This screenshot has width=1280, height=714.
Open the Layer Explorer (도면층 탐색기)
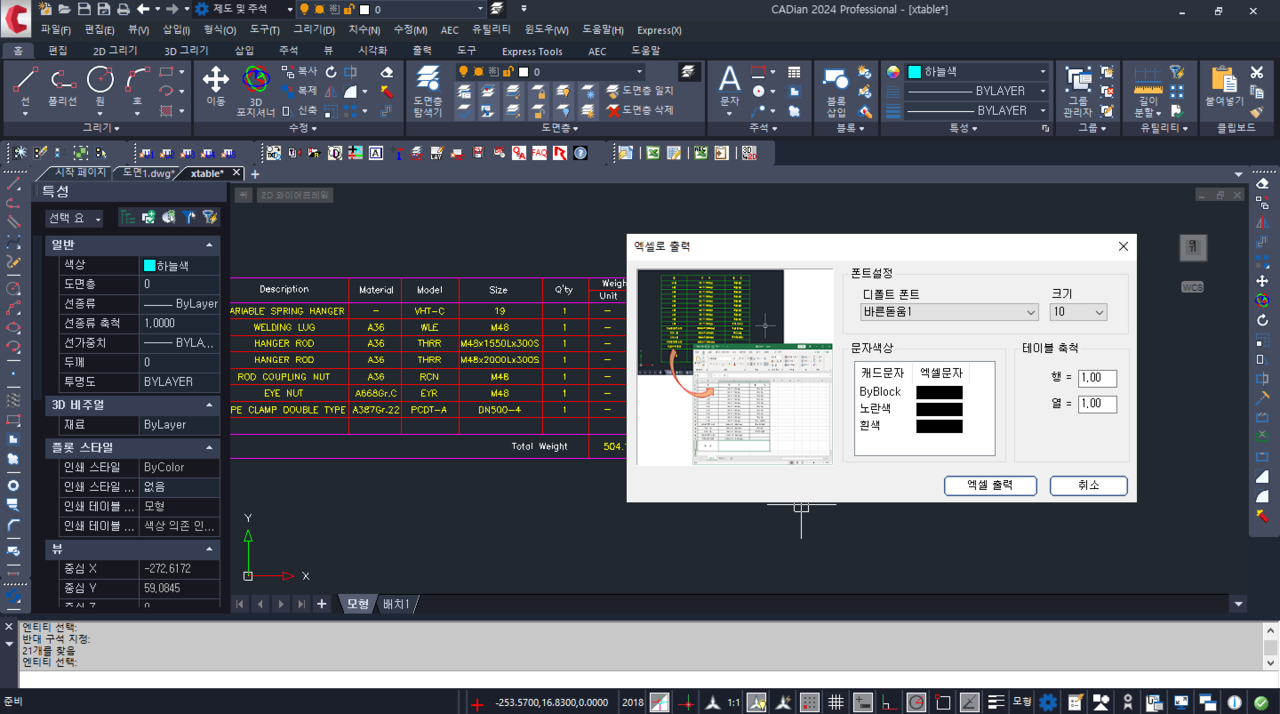(428, 82)
